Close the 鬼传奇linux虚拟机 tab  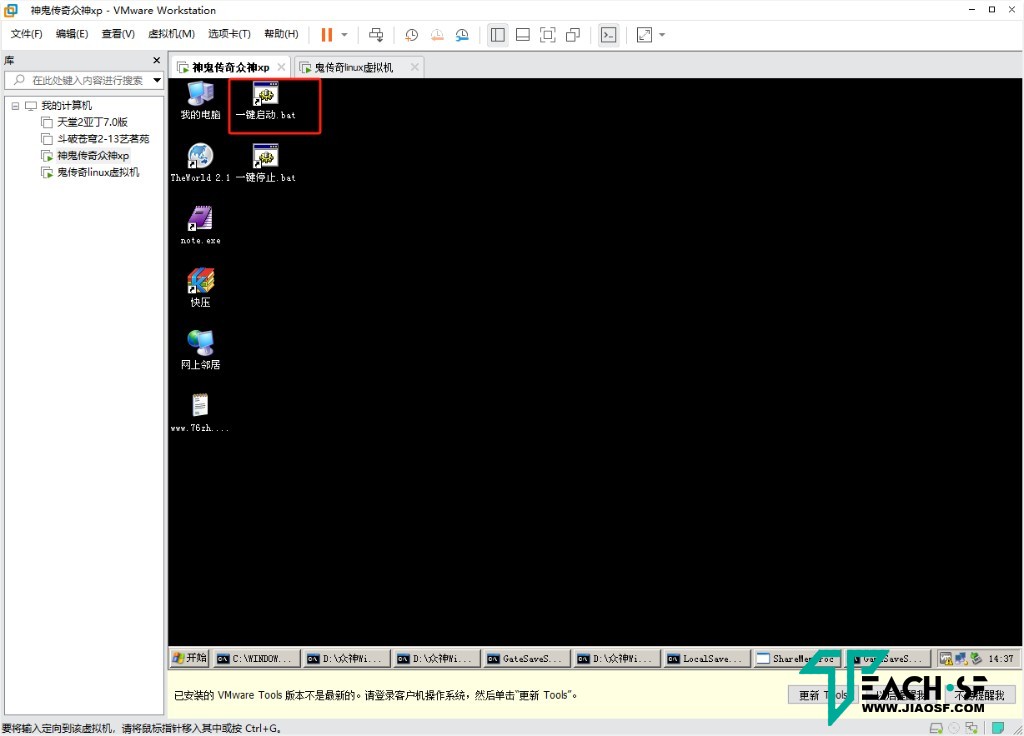(415, 67)
